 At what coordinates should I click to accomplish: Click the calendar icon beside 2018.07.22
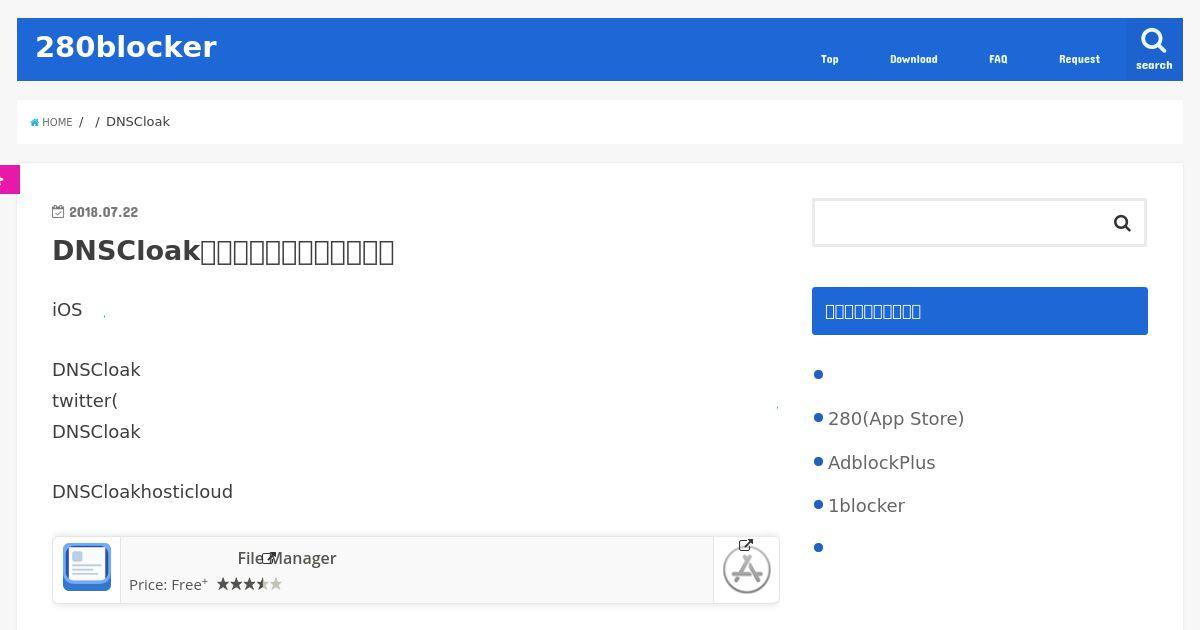[x=58, y=212]
